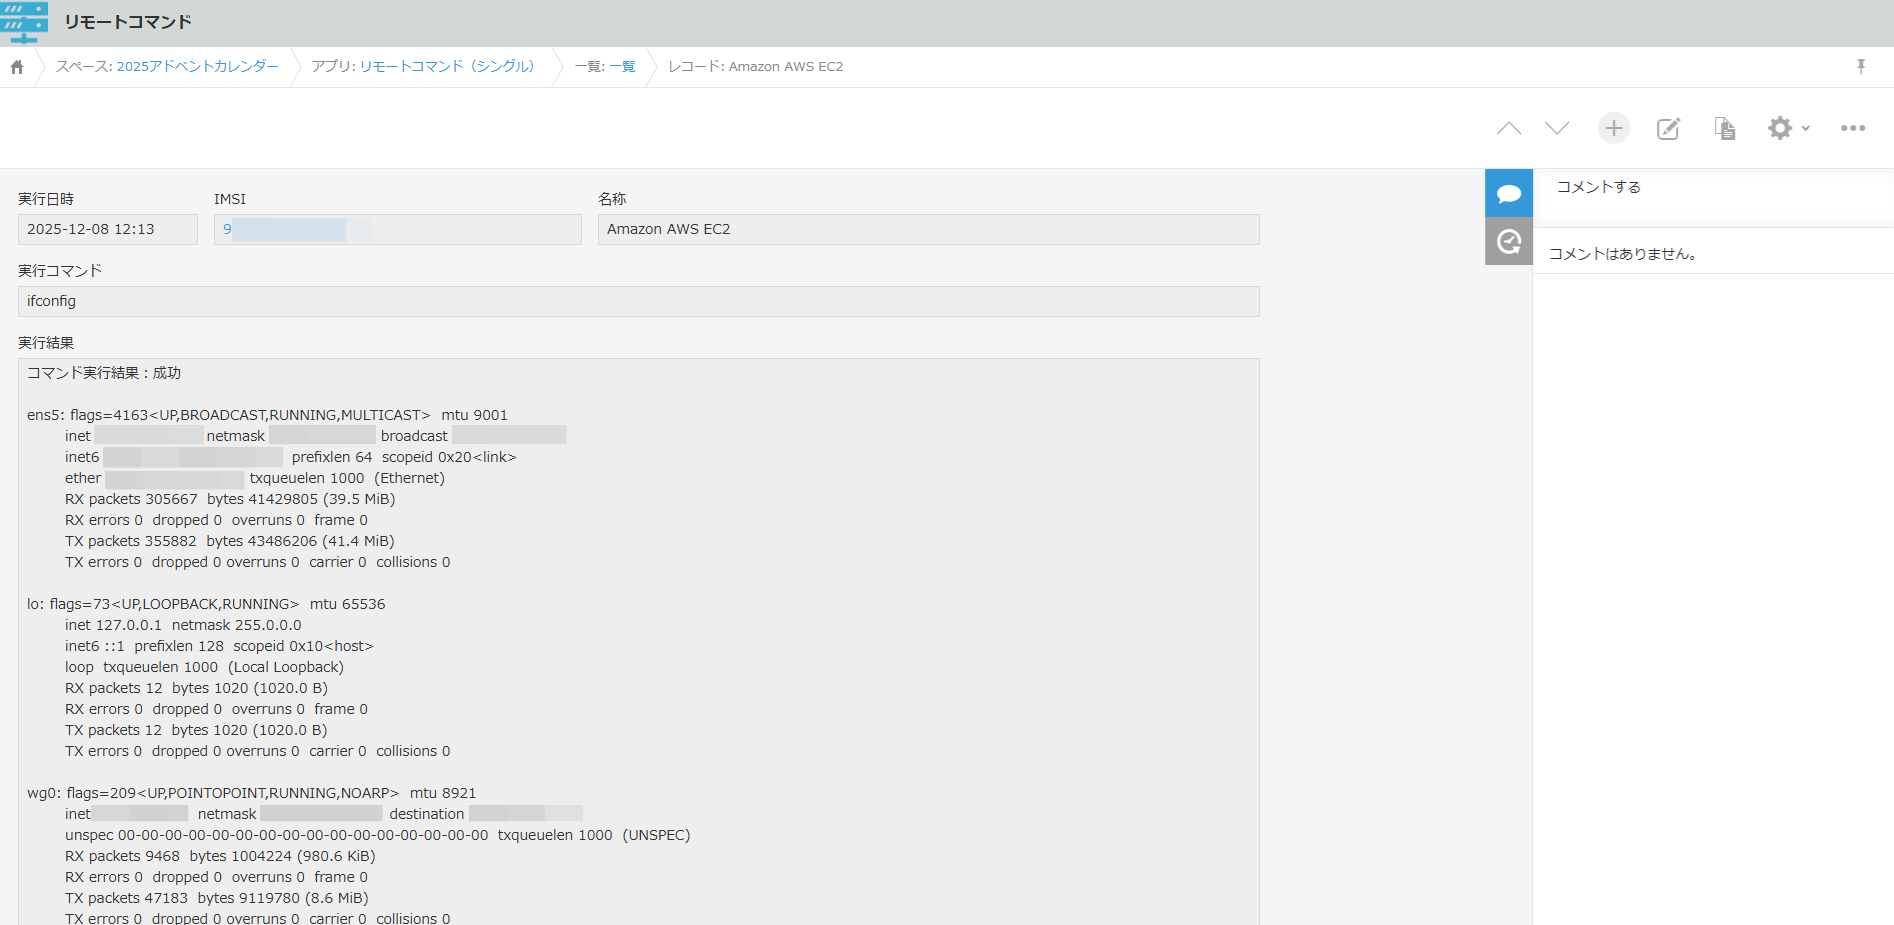This screenshot has width=1894, height=925.
Task: Click the レコード: Amazon AWS EC2 breadcrumb
Action: coord(756,66)
